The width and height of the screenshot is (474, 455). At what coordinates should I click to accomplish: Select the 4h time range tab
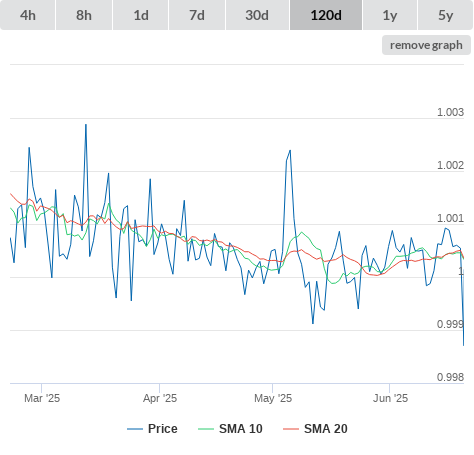(28, 15)
